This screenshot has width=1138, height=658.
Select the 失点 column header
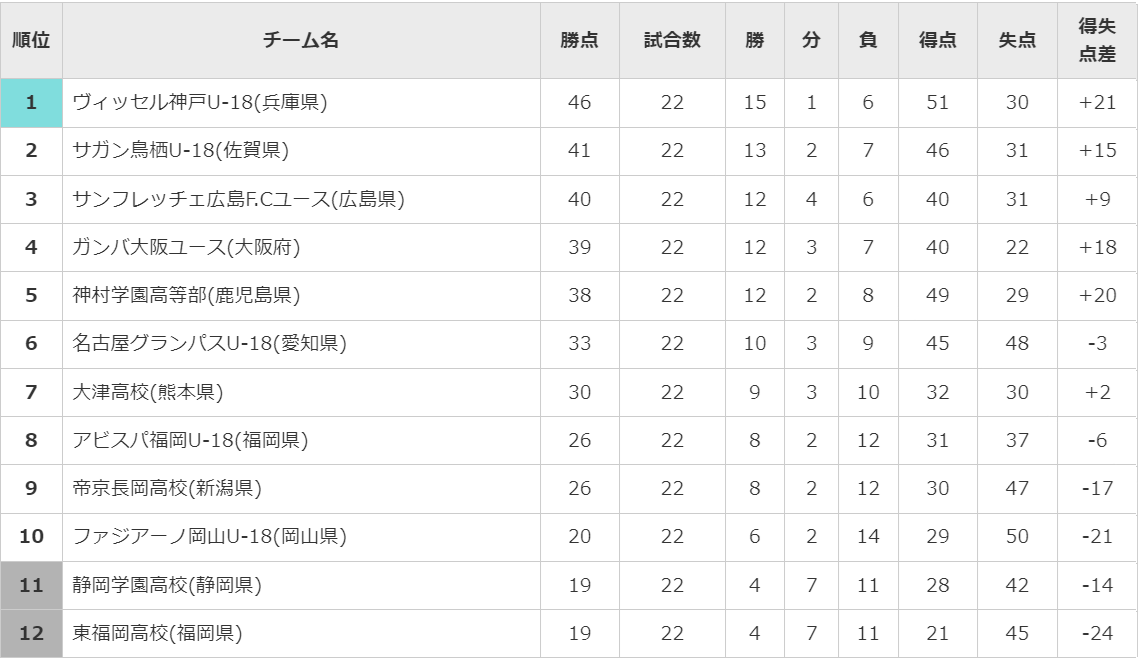pyautogui.click(x=1017, y=40)
